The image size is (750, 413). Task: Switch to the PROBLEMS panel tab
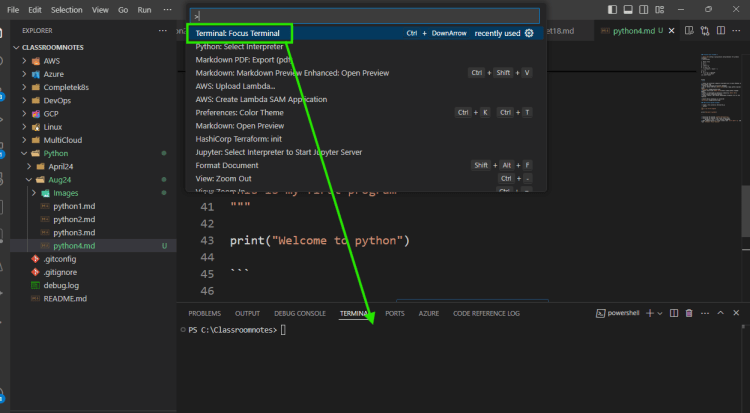[204, 313]
